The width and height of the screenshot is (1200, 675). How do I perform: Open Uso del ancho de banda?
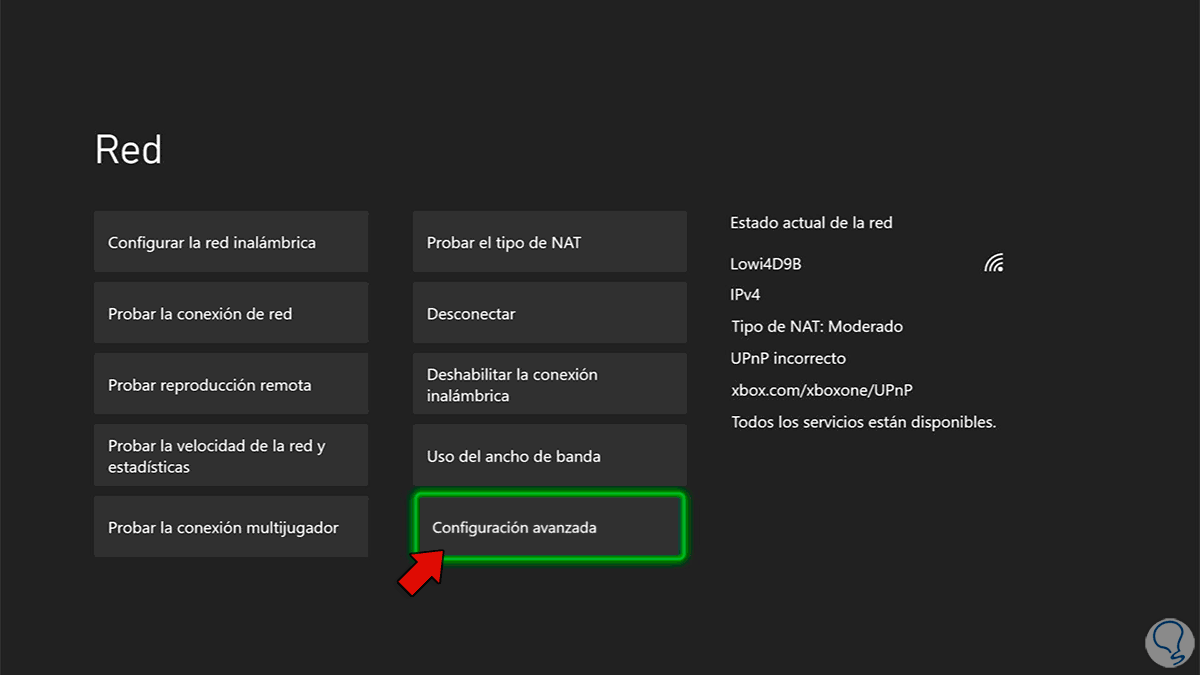coord(549,456)
